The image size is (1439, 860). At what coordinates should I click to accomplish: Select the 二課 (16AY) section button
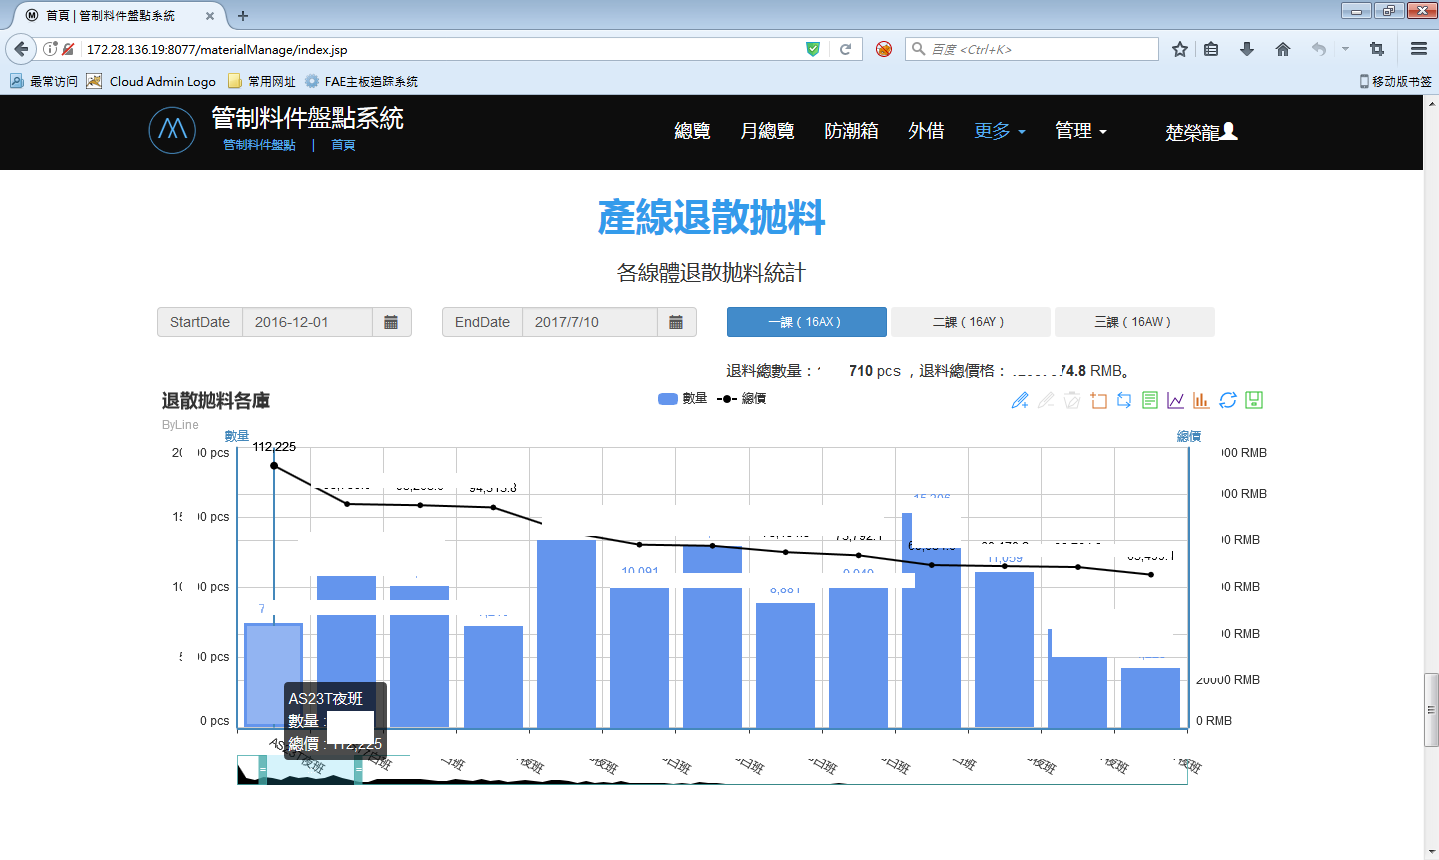pyautogui.click(x=969, y=322)
